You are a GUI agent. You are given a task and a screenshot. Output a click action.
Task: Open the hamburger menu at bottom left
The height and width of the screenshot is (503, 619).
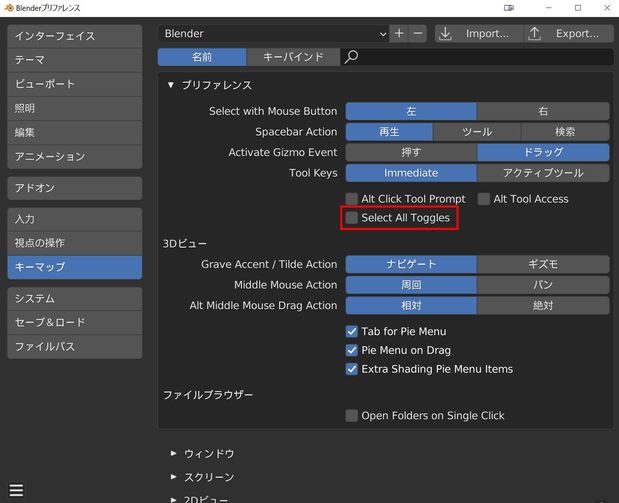coord(16,490)
